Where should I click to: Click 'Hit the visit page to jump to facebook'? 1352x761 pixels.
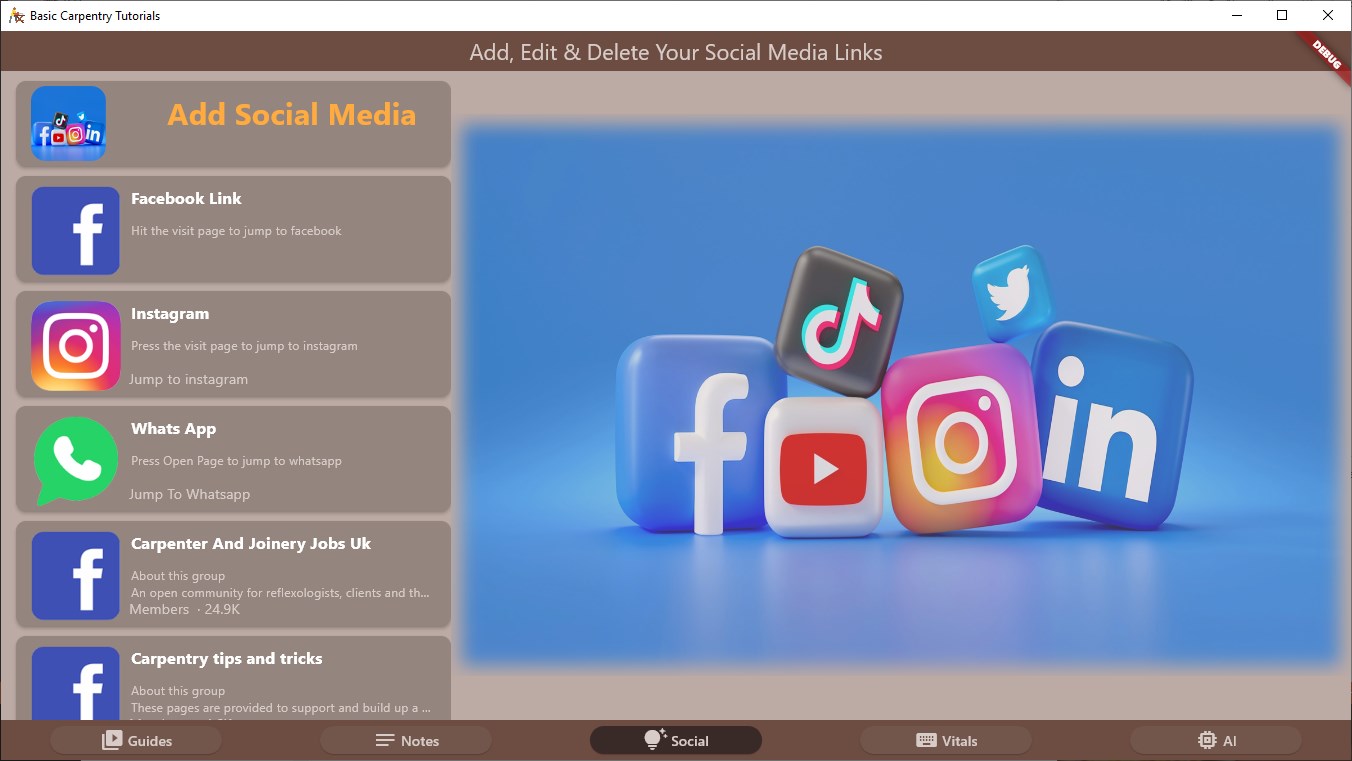click(236, 231)
